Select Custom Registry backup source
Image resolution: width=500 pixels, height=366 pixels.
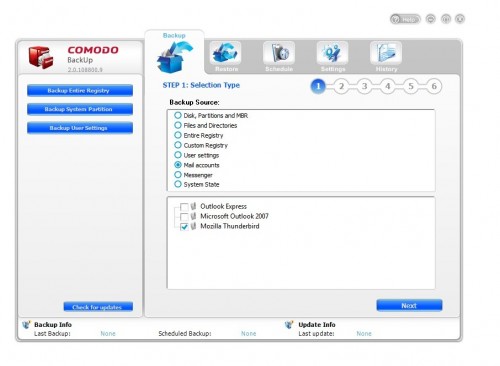pos(178,145)
